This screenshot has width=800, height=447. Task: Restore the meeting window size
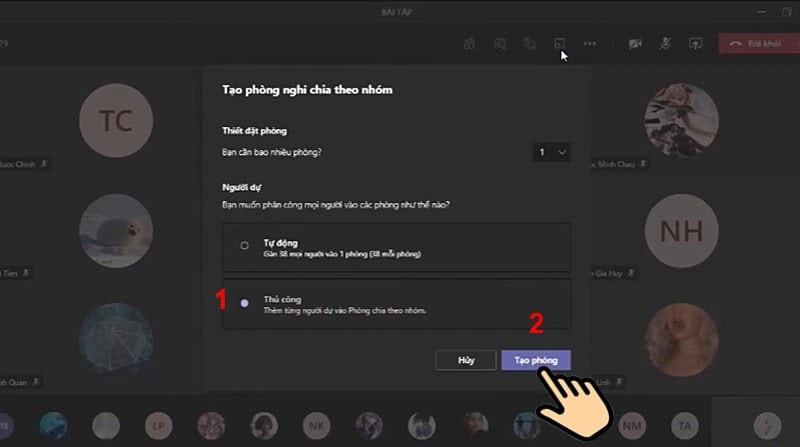click(x=786, y=11)
